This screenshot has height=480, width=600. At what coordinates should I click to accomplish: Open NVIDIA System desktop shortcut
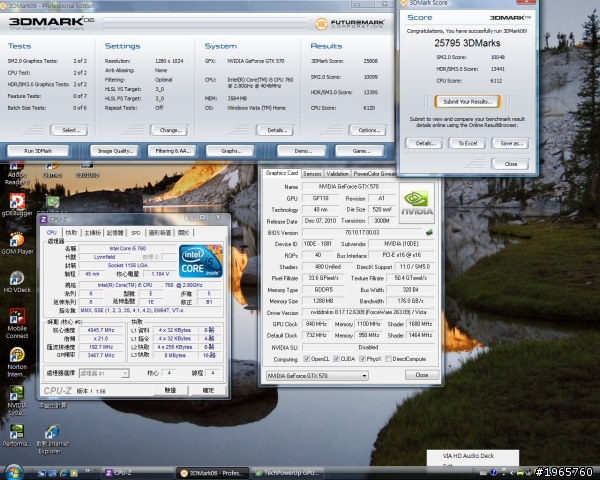tap(17, 400)
